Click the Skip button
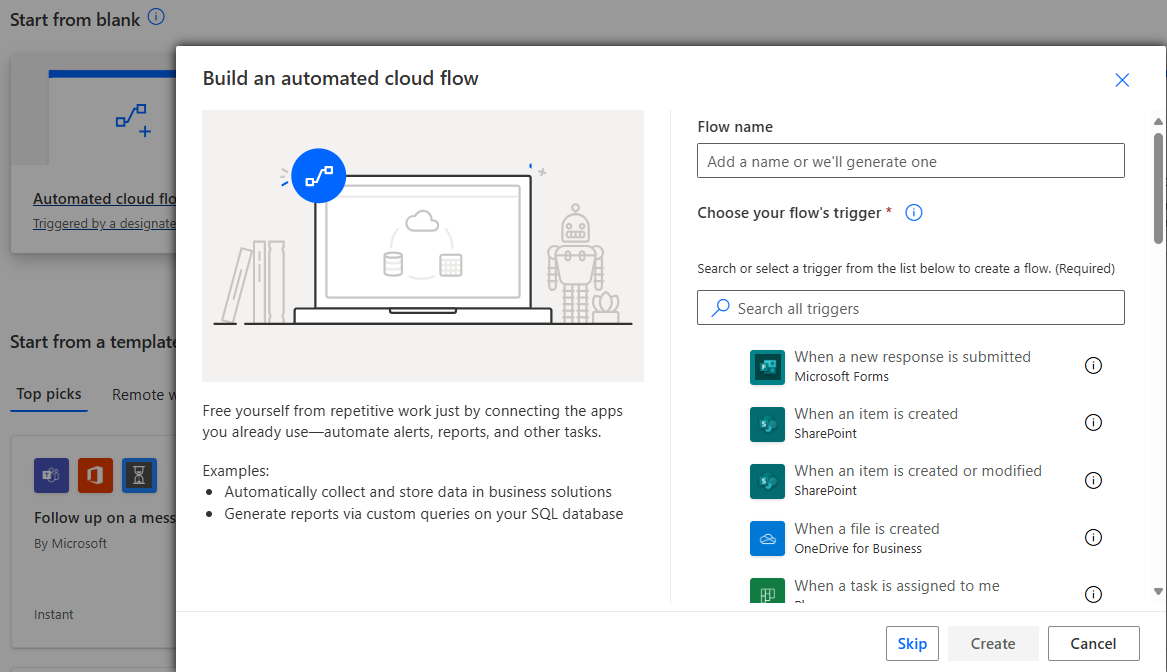The height and width of the screenshot is (672, 1167). [x=912, y=643]
